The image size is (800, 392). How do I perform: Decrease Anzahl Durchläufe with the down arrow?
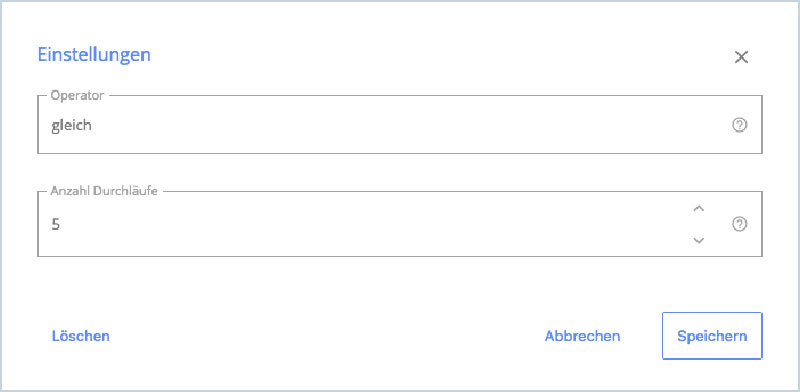[x=698, y=240]
